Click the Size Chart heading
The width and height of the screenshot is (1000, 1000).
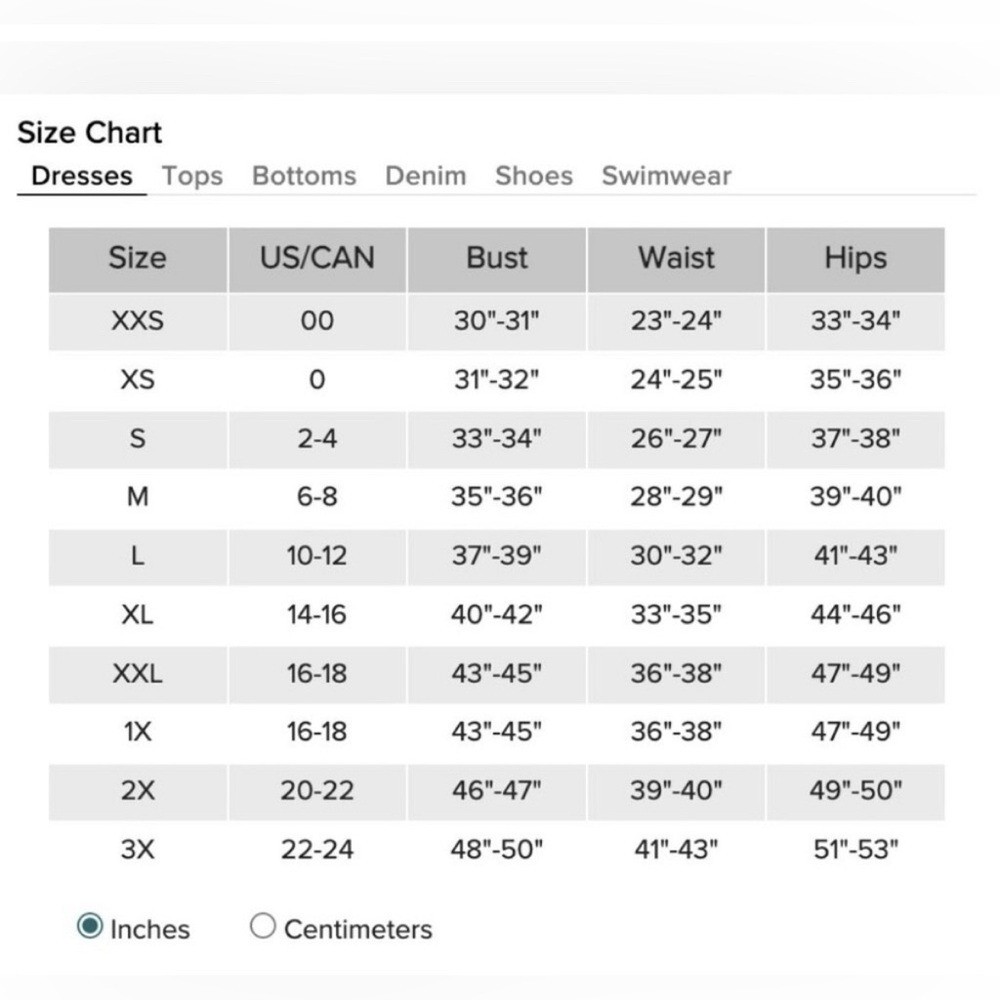89,133
